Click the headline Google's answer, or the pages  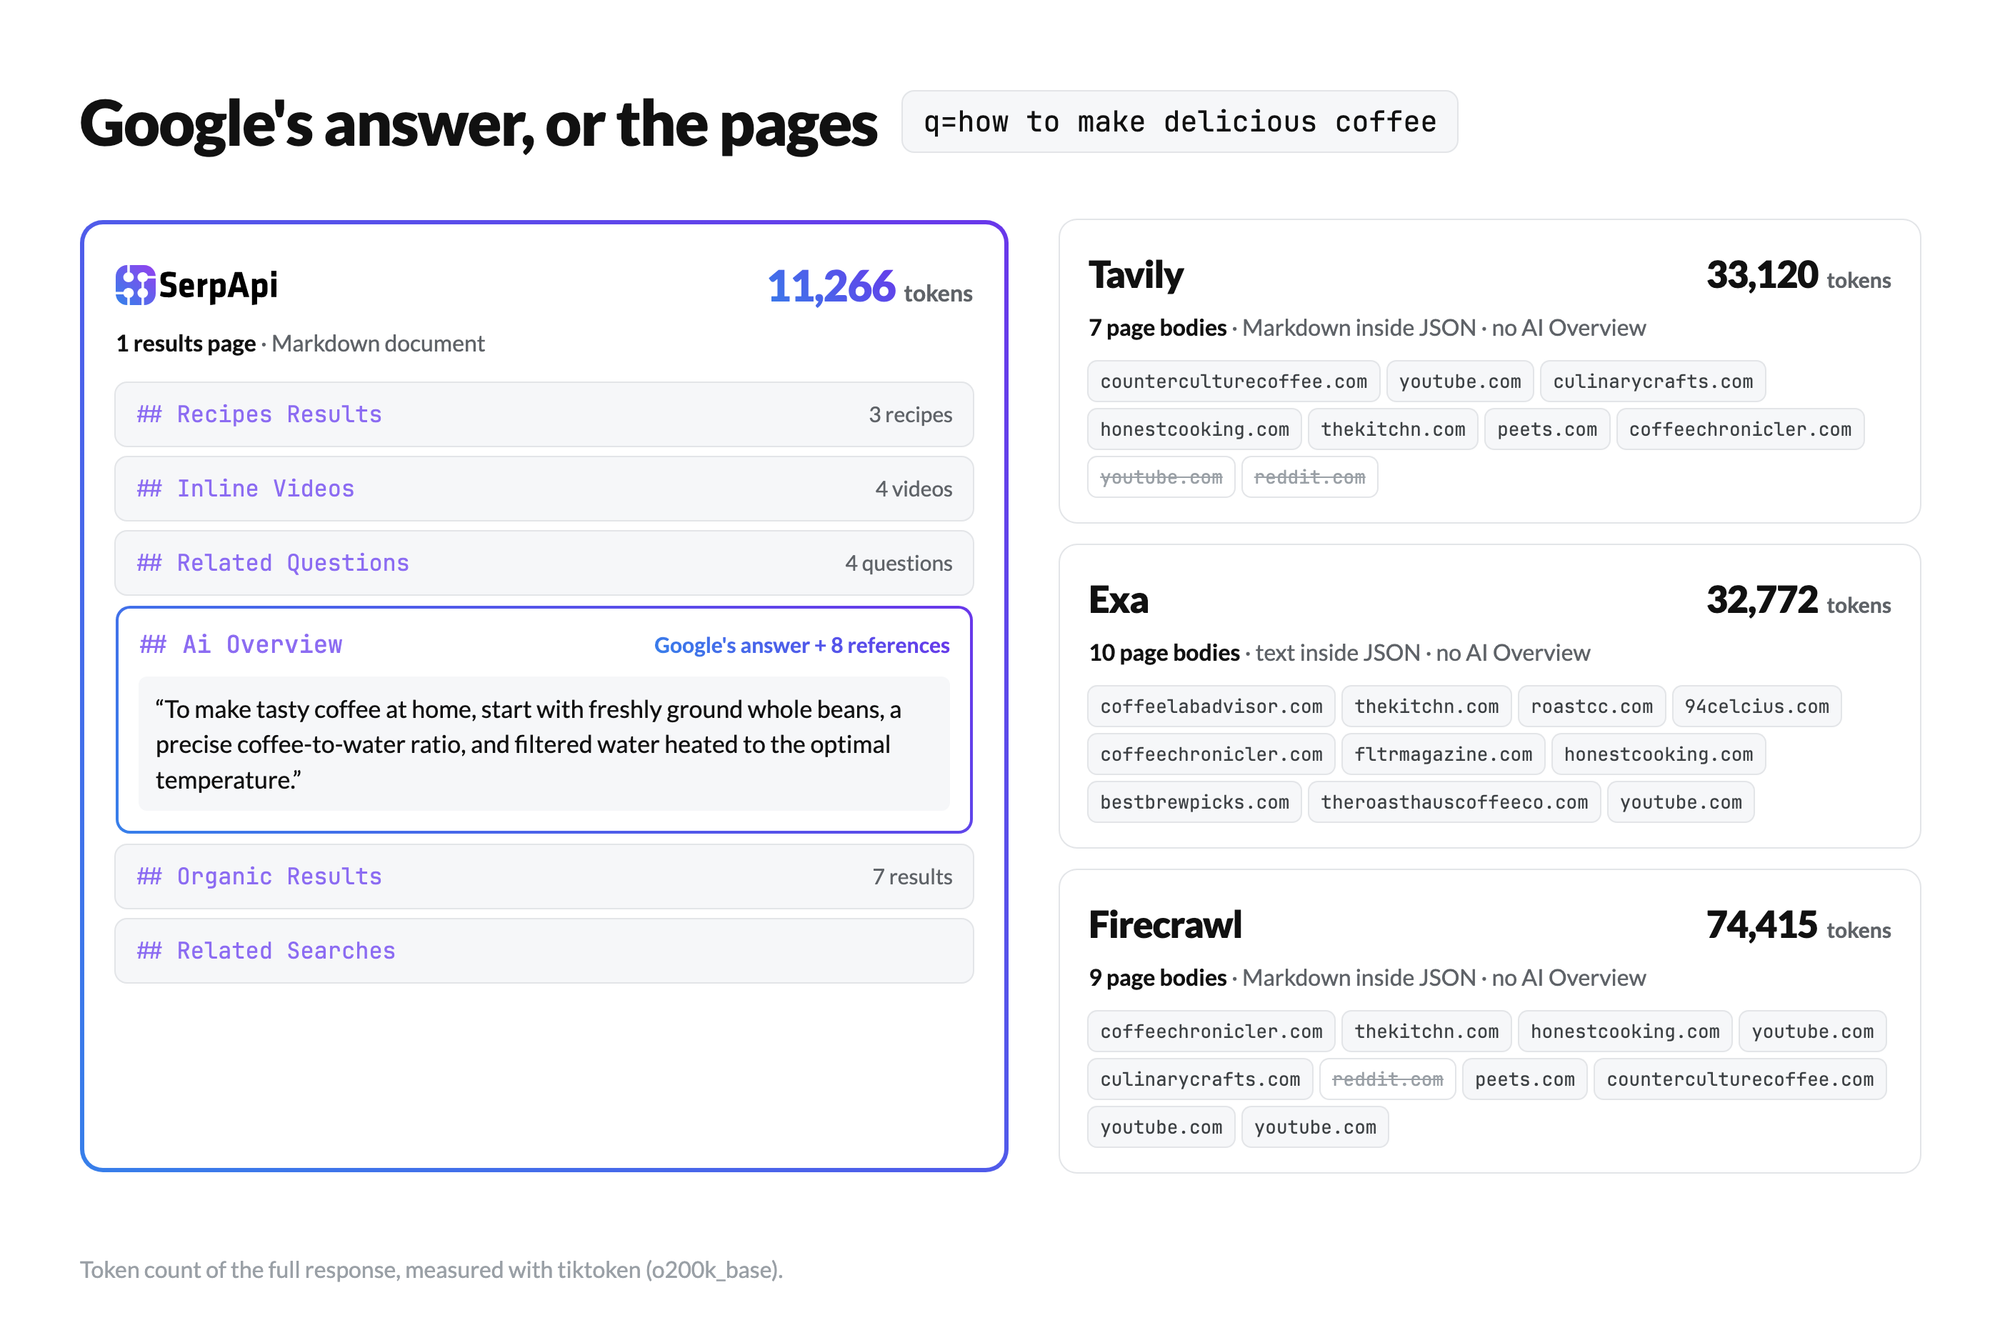tap(478, 124)
